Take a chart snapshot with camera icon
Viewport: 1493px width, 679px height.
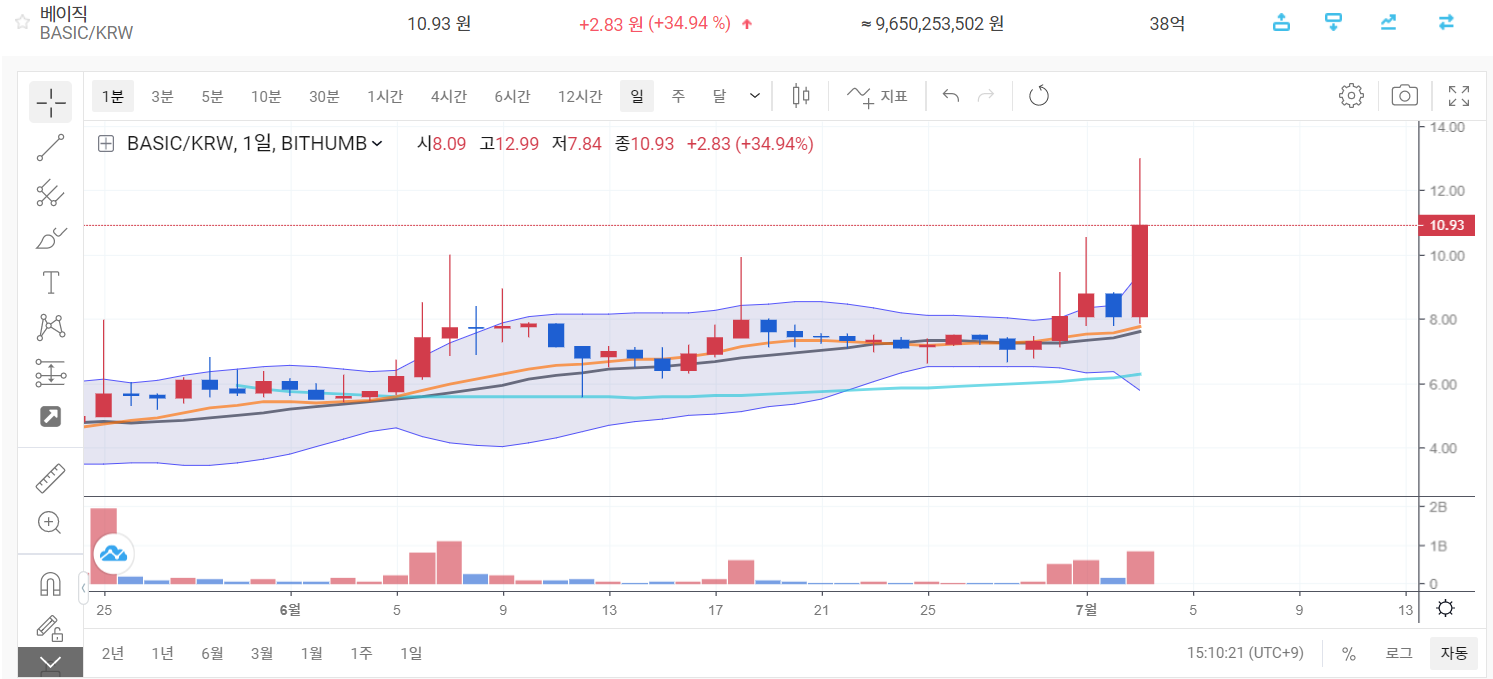[1405, 96]
